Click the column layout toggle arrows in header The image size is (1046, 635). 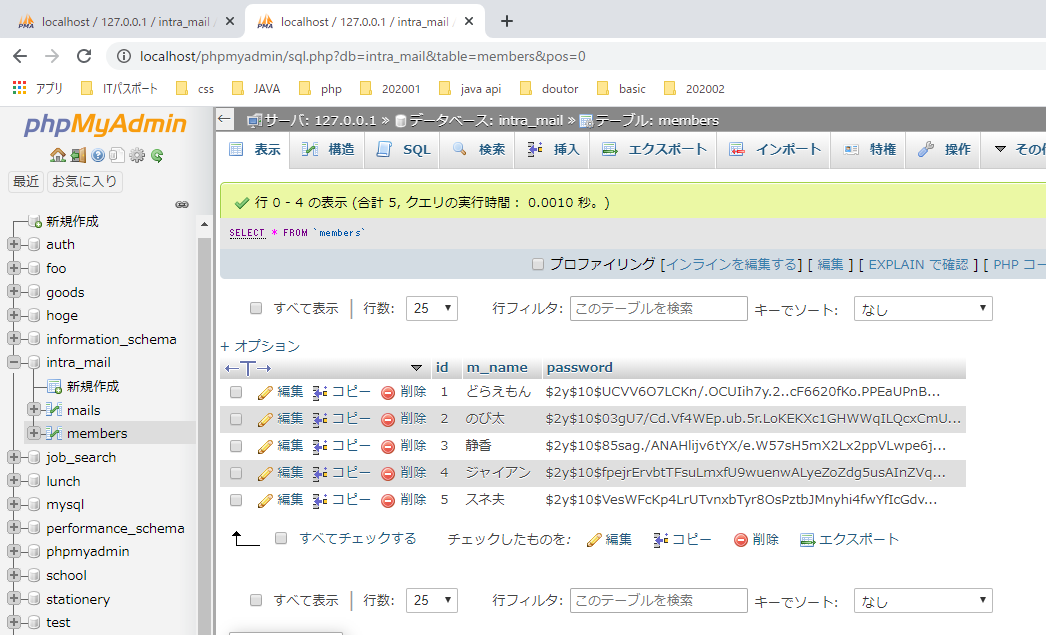coord(247,368)
